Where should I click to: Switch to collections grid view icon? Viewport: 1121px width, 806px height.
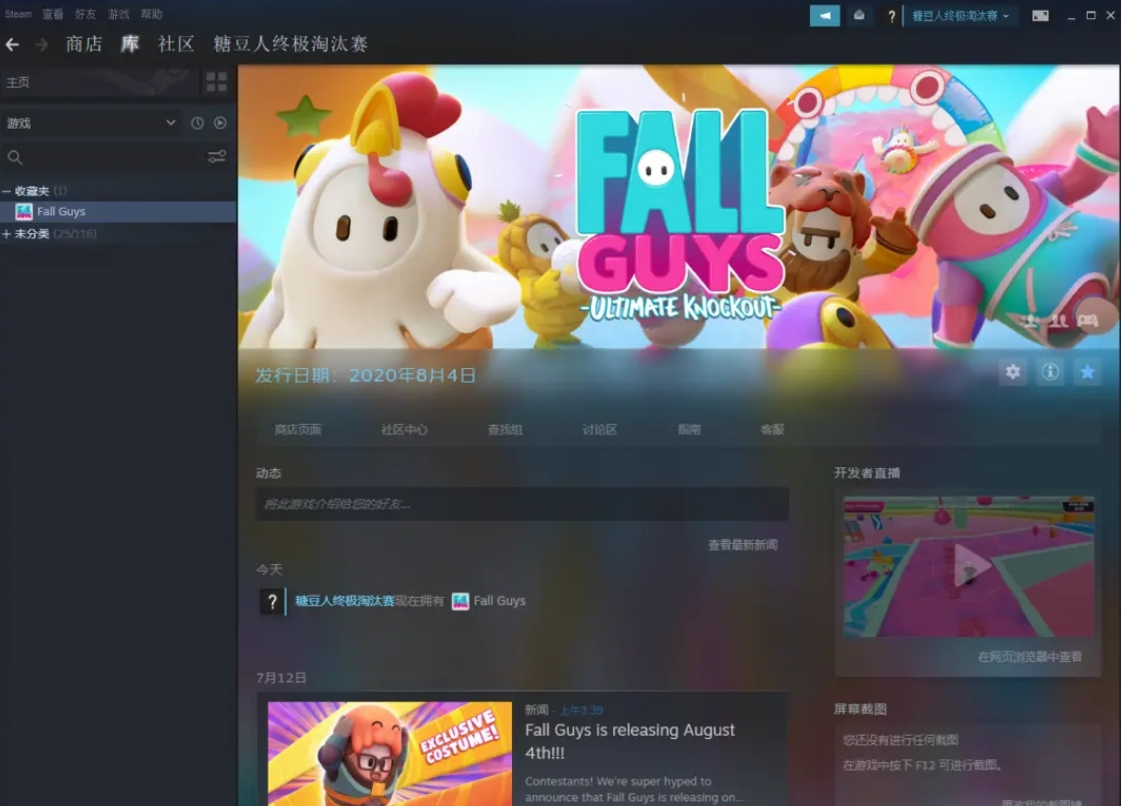pos(217,82)
